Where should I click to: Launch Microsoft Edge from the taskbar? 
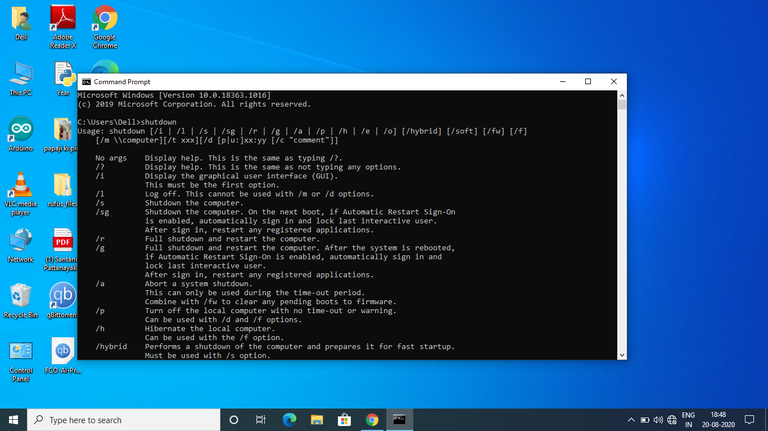click(x=289, y=420)
